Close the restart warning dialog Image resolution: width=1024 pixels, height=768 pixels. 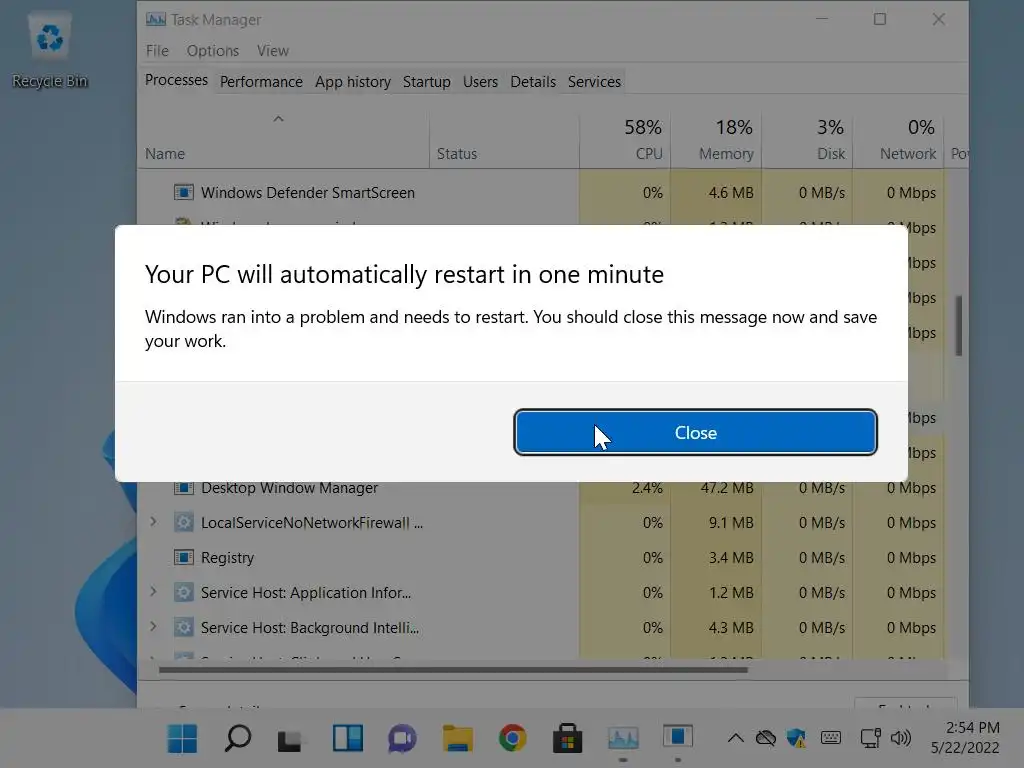(695, 432)
